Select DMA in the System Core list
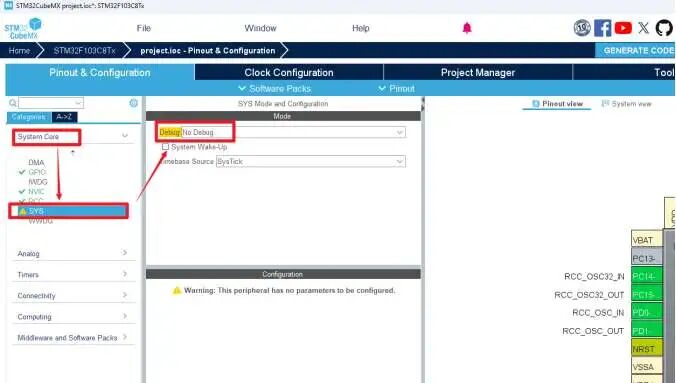The width and height of the screenshot is (676, 383). pyautogui.click(x=36, y=163)
